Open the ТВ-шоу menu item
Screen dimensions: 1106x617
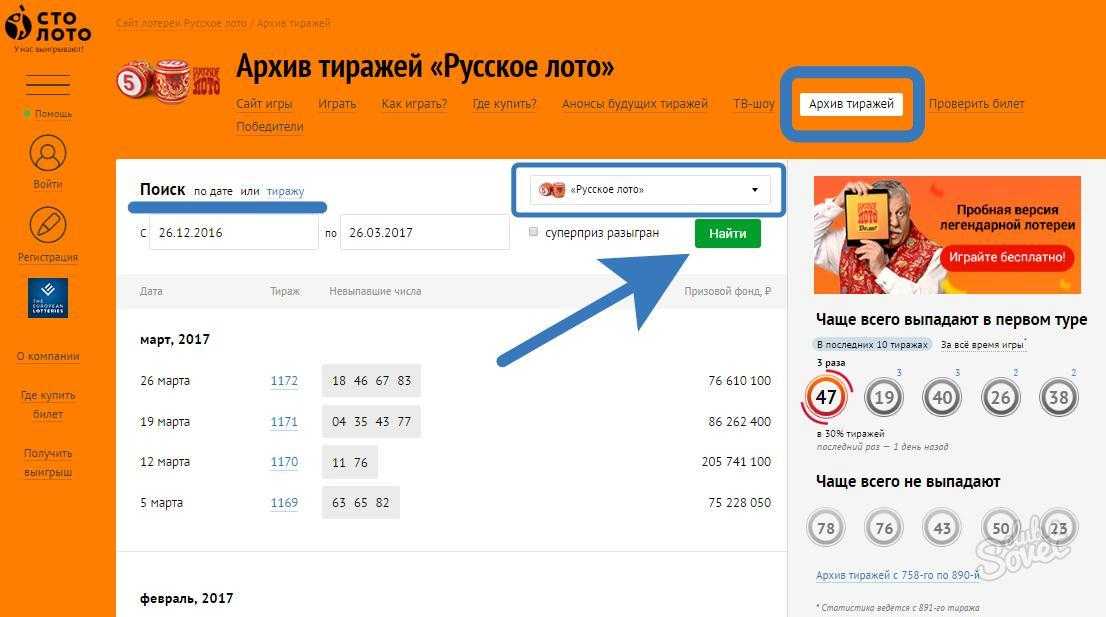[754, 104]
